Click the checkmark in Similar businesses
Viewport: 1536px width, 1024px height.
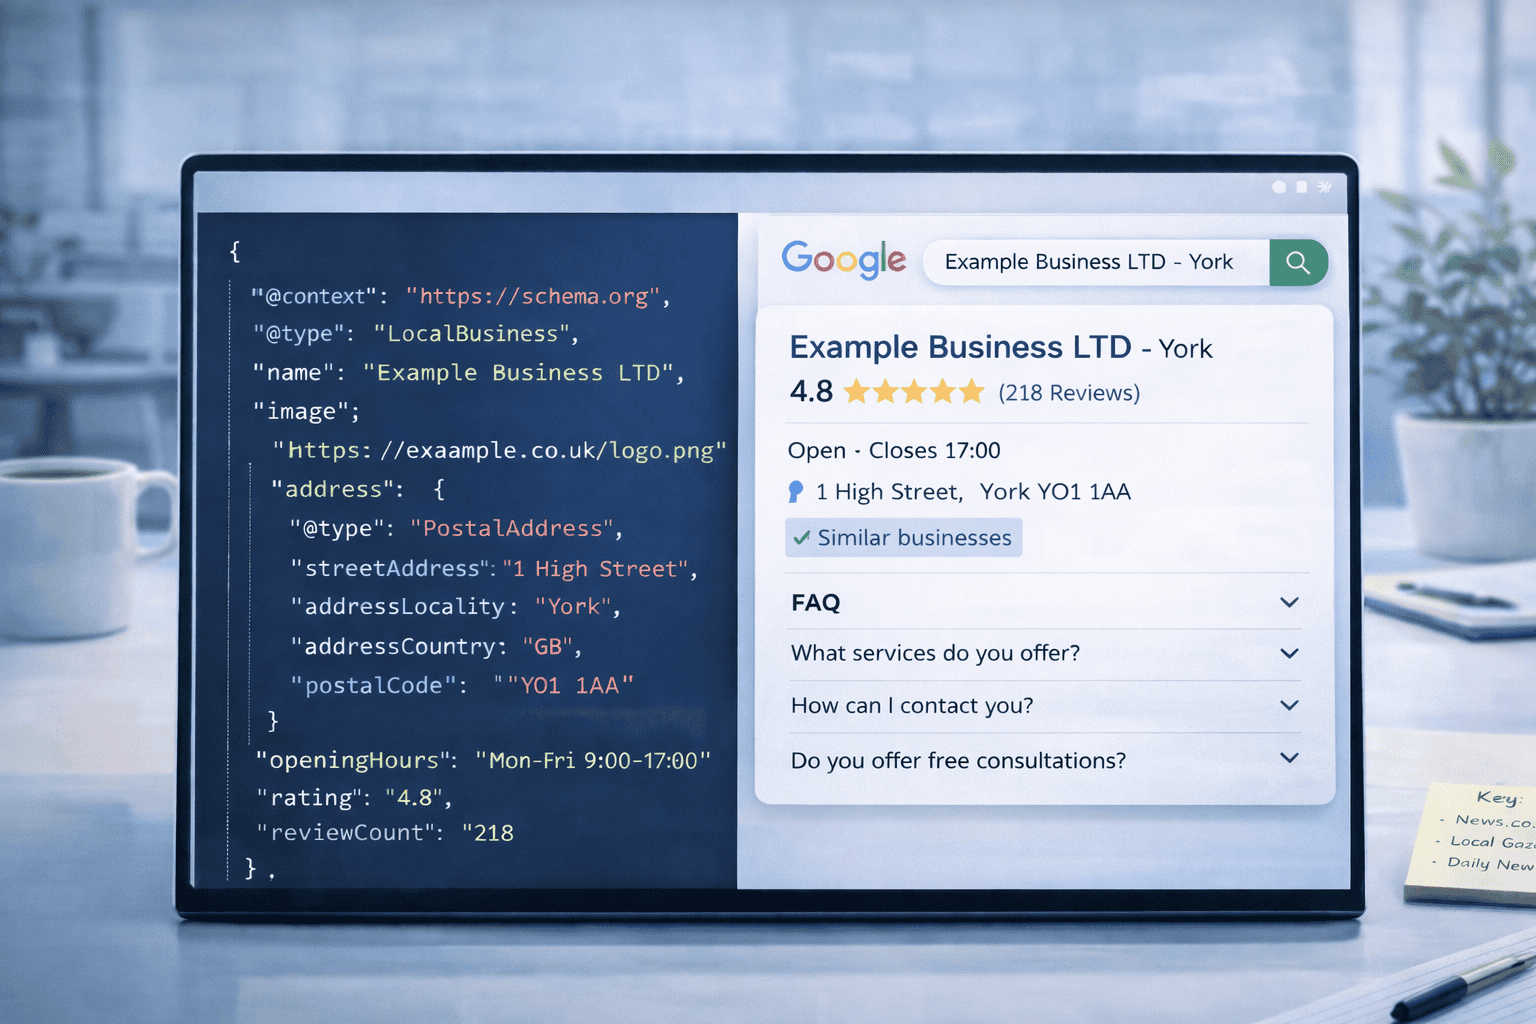tap(802, 538)
